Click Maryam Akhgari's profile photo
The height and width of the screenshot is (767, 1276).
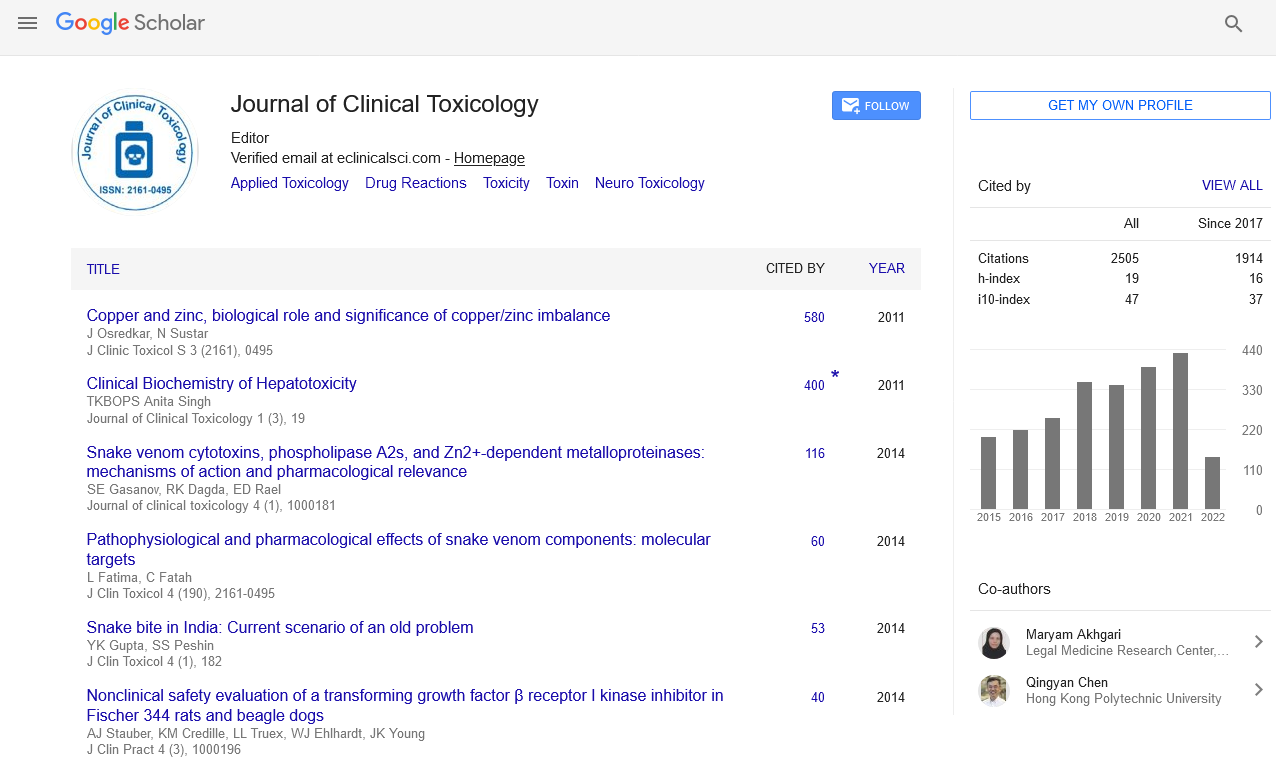tap(994, 642)
